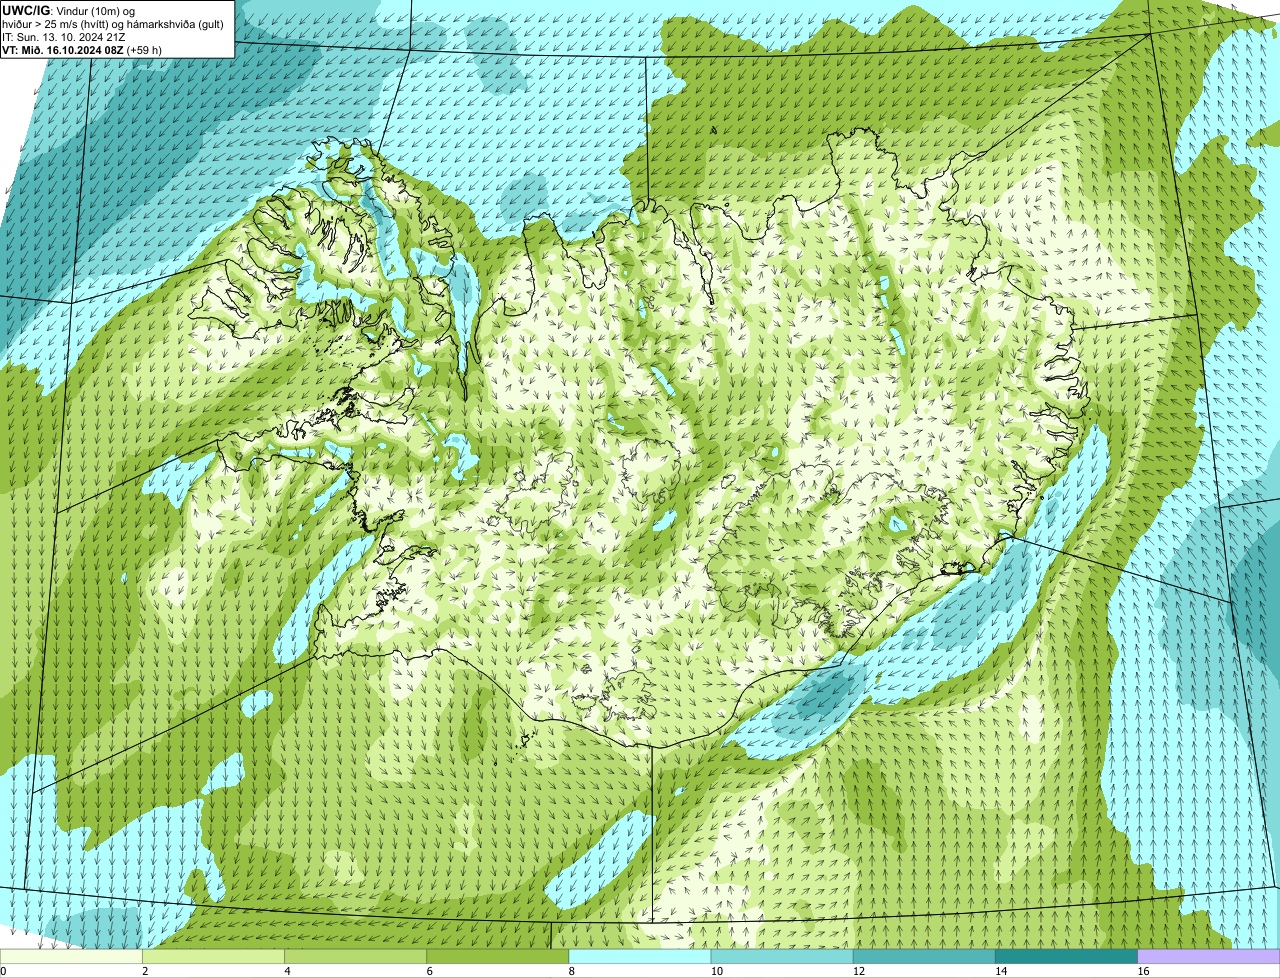Click the legend scale label '0'
The height and width of the screenshot is (978, 1280).
coord(3,971)
